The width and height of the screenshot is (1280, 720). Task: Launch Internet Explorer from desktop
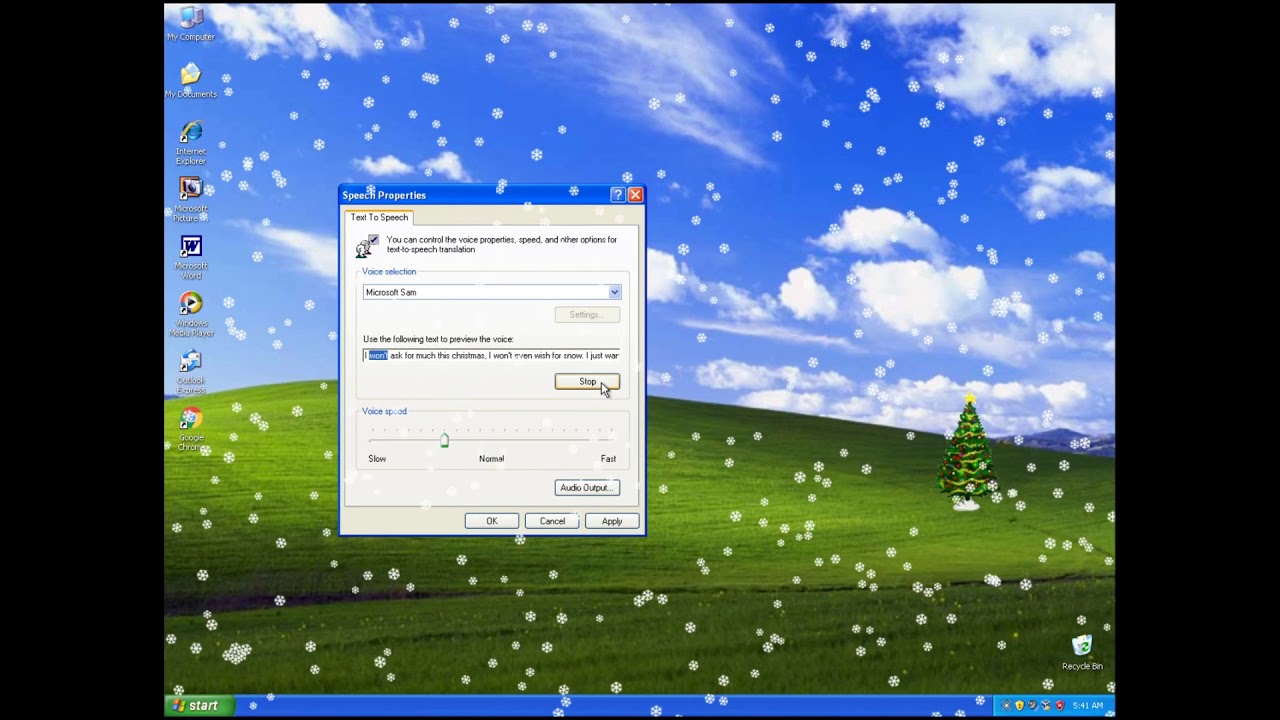pyautogui.click(x=190, y=143)
